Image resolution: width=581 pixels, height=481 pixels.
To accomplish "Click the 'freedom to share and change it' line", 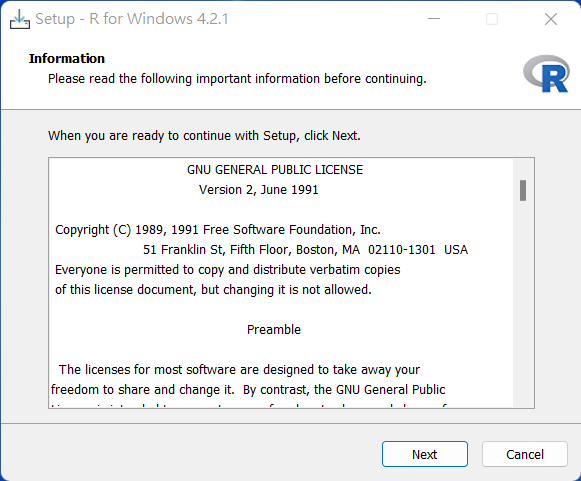I will click(248, 390).
